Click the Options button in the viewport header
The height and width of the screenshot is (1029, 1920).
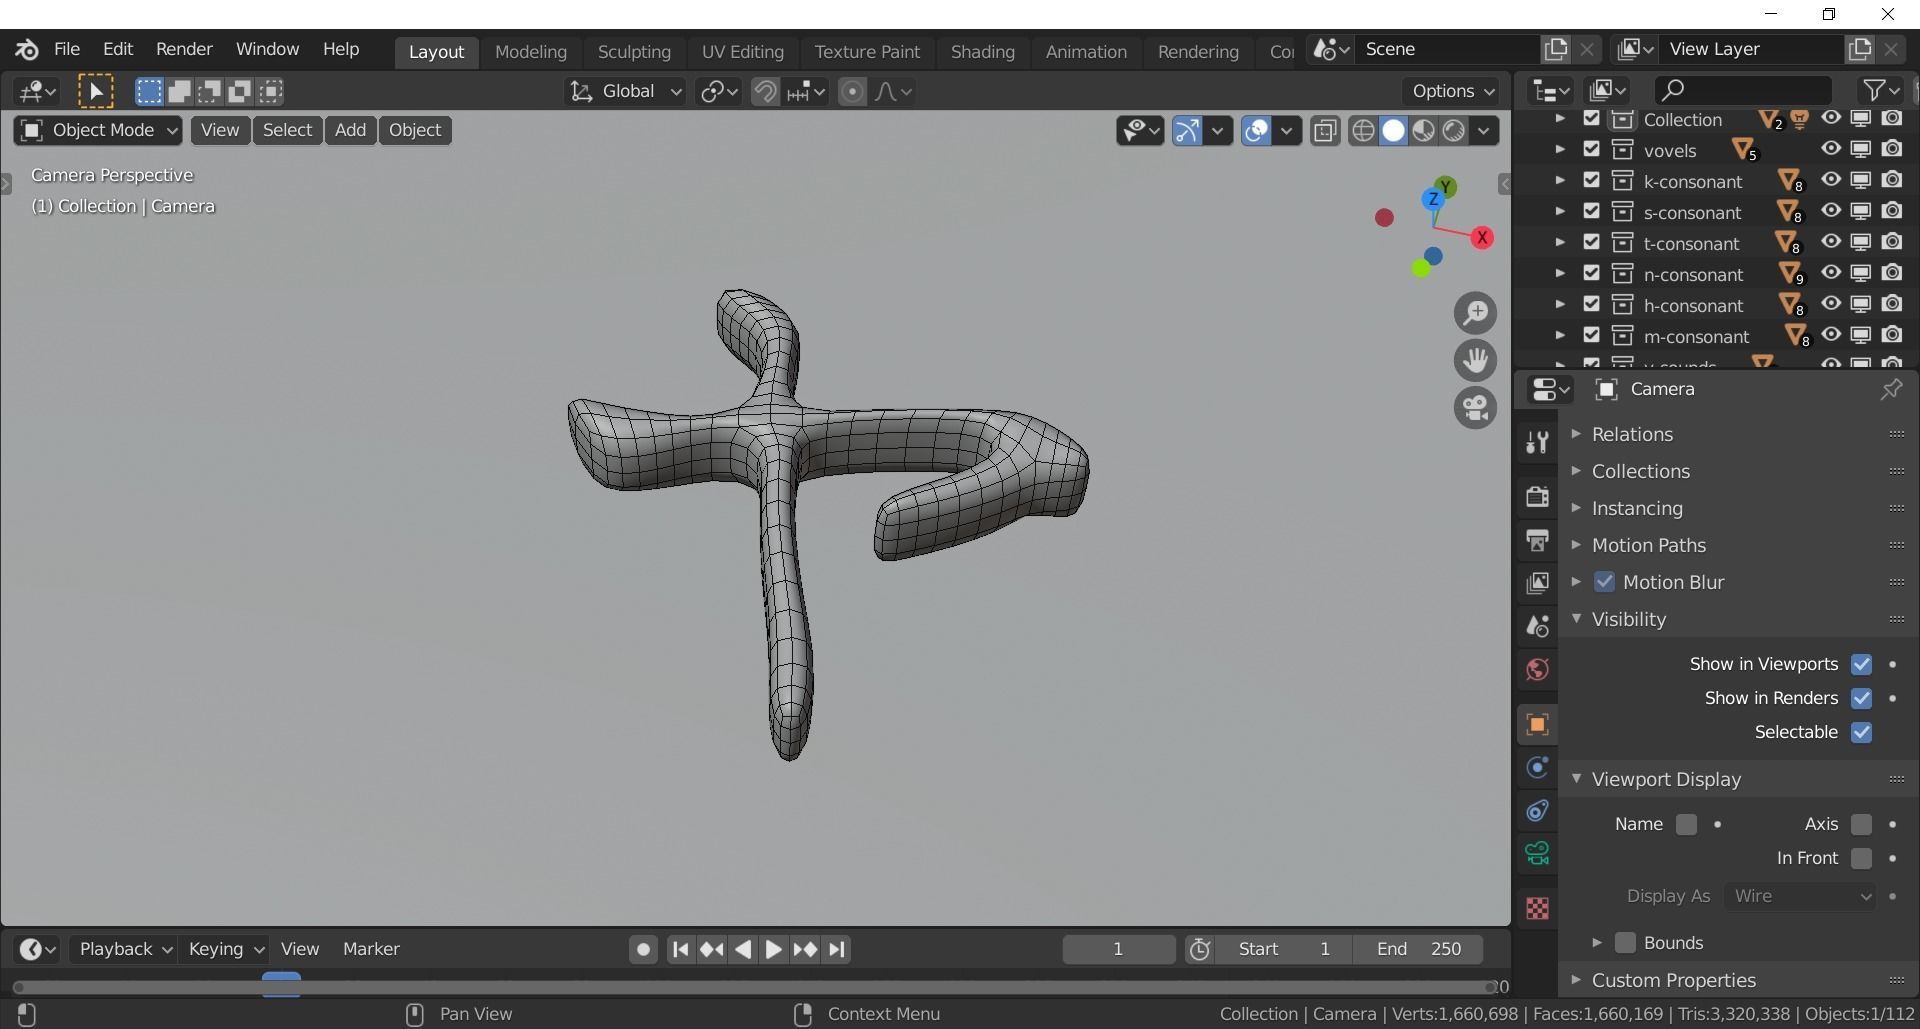tap(1451, 90)
